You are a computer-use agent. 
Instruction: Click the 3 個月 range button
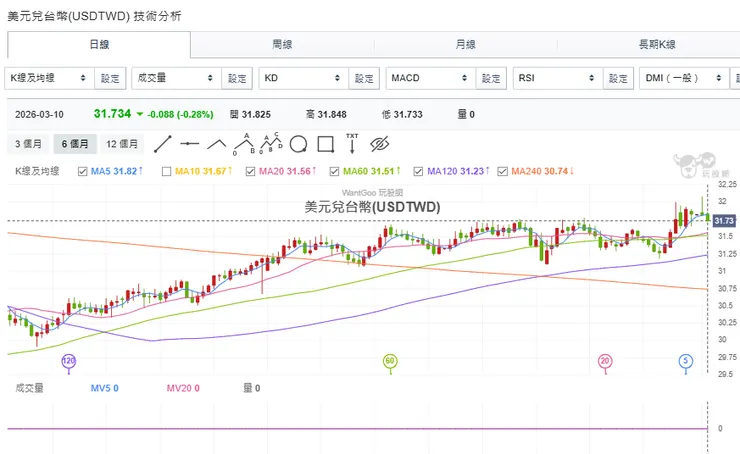[29, 144]
